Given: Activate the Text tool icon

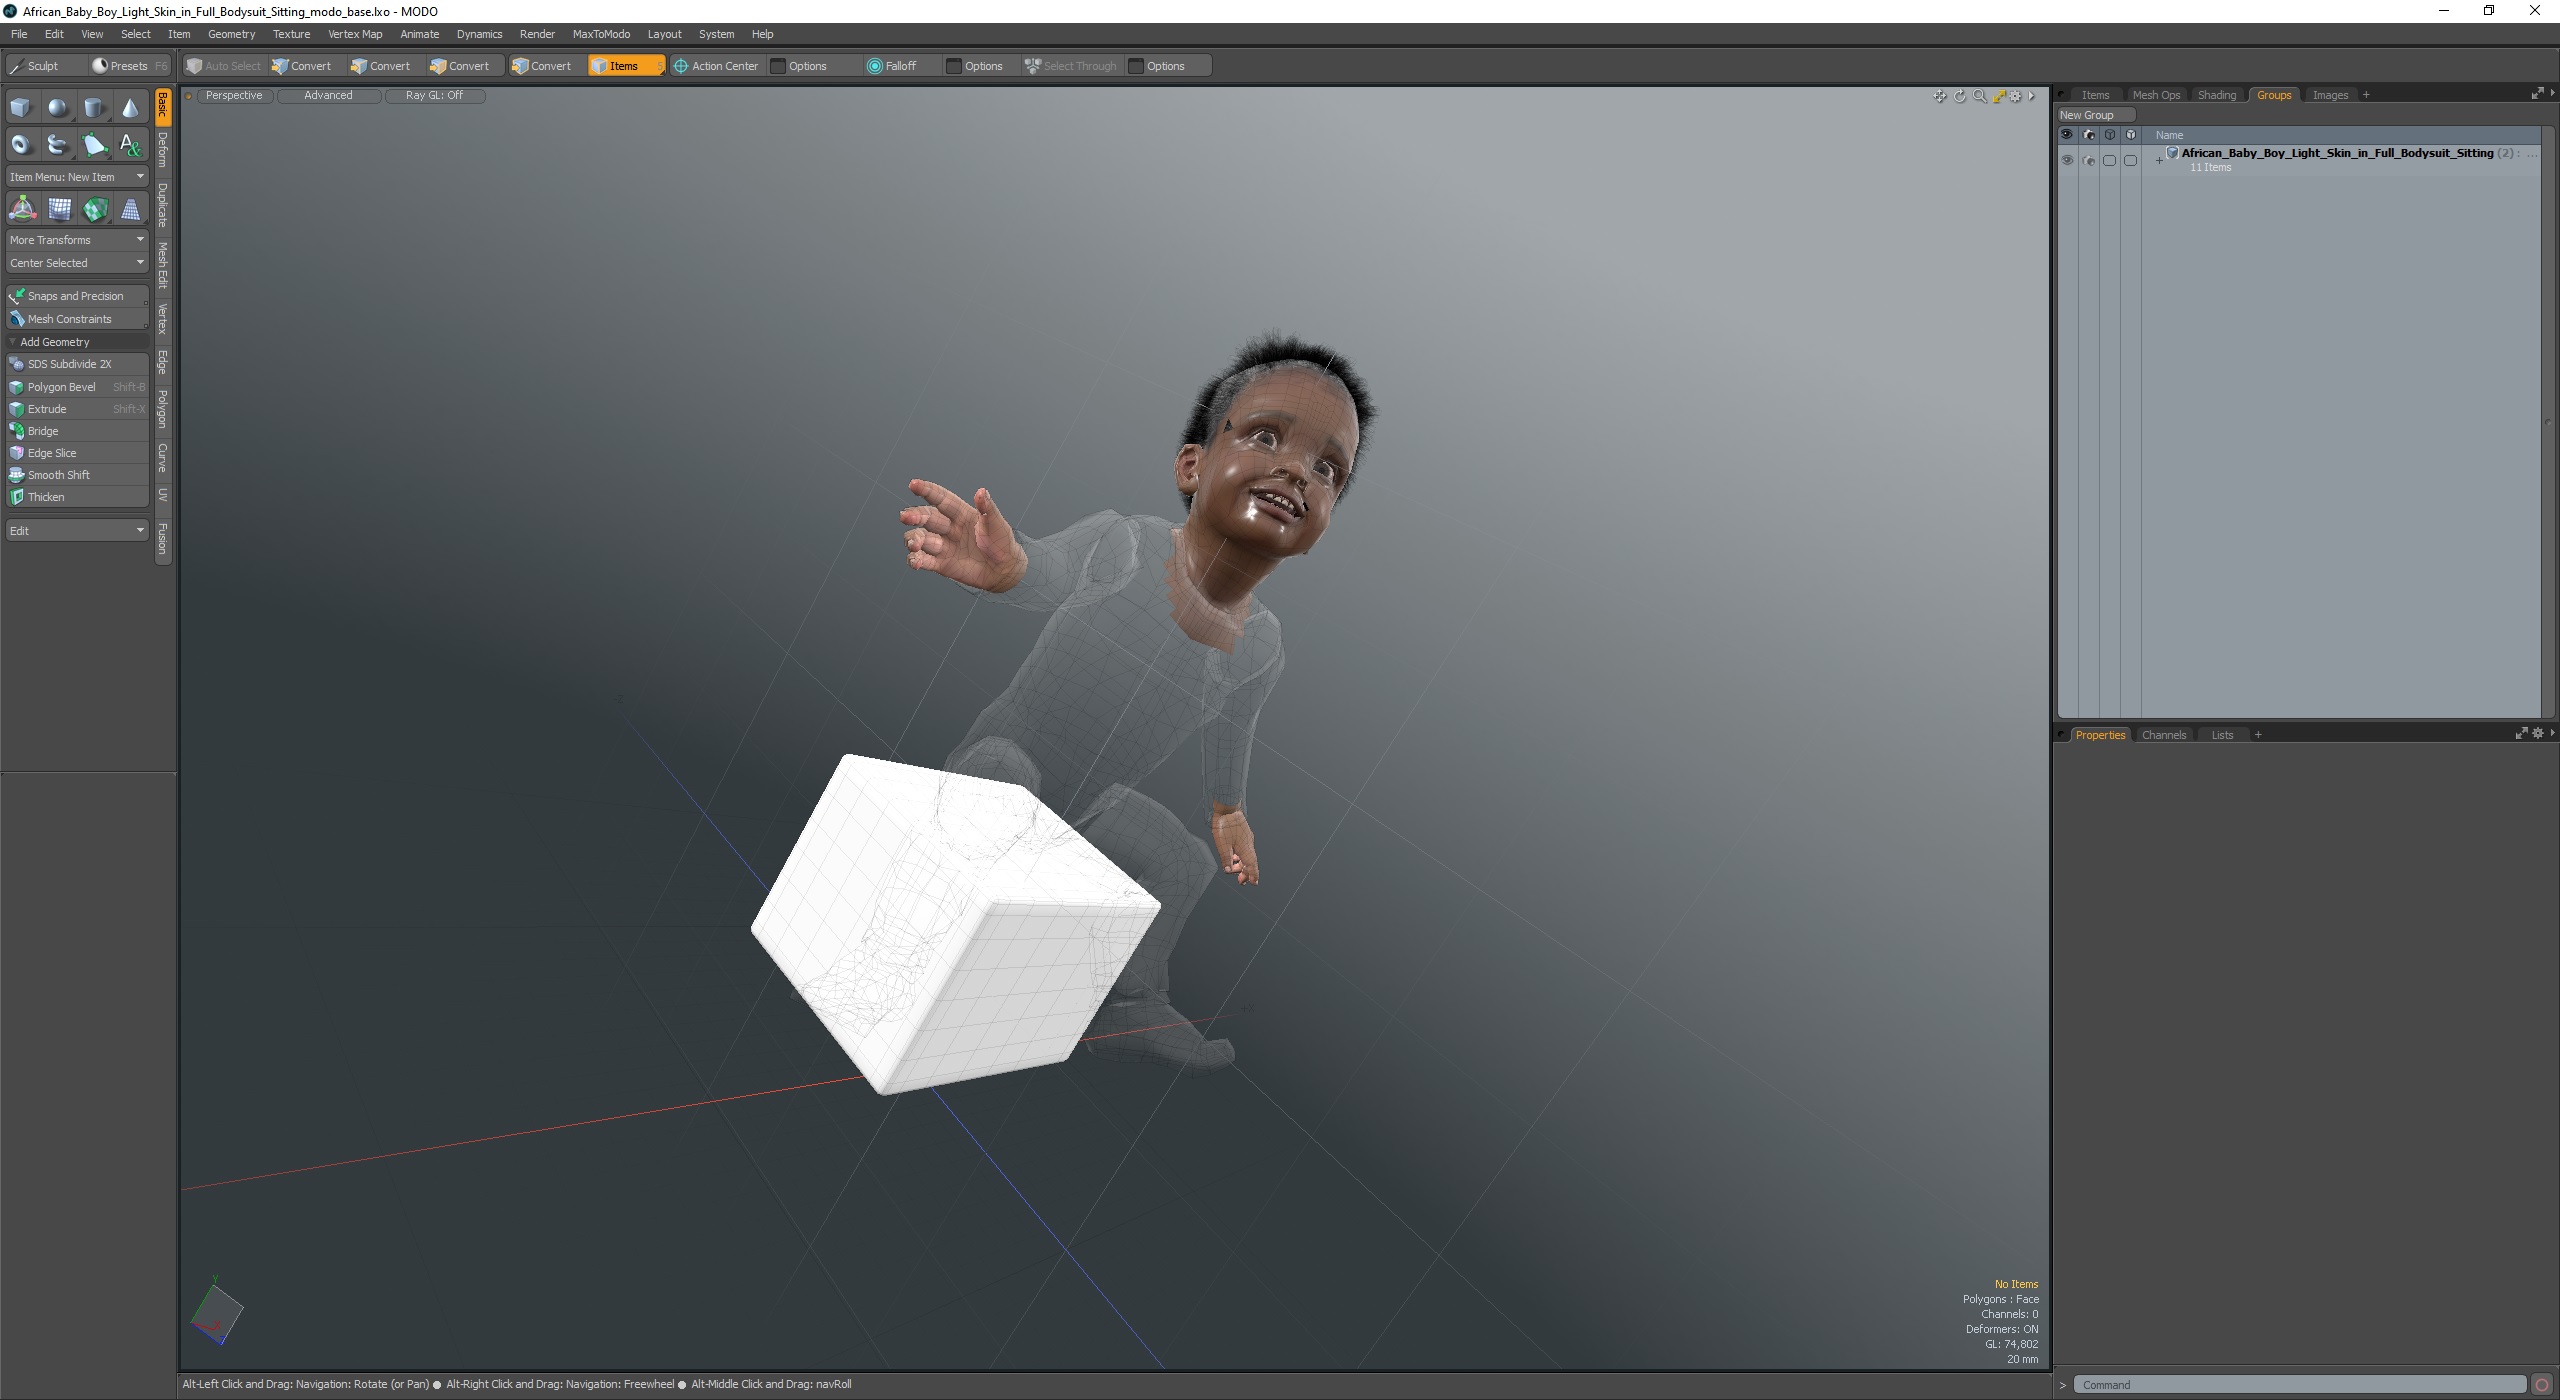Looking at the screenshot, I should click(x=131, y=145).
